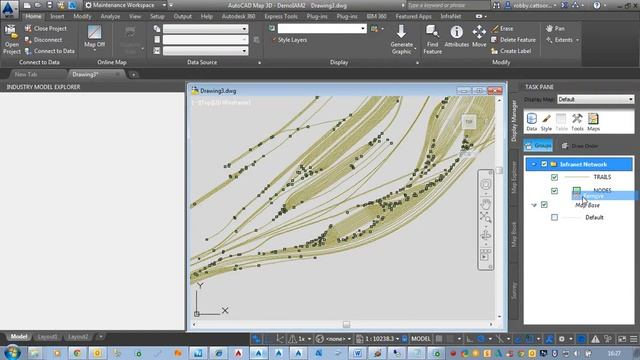Open the Featured Apps ribbon tab

413,16
